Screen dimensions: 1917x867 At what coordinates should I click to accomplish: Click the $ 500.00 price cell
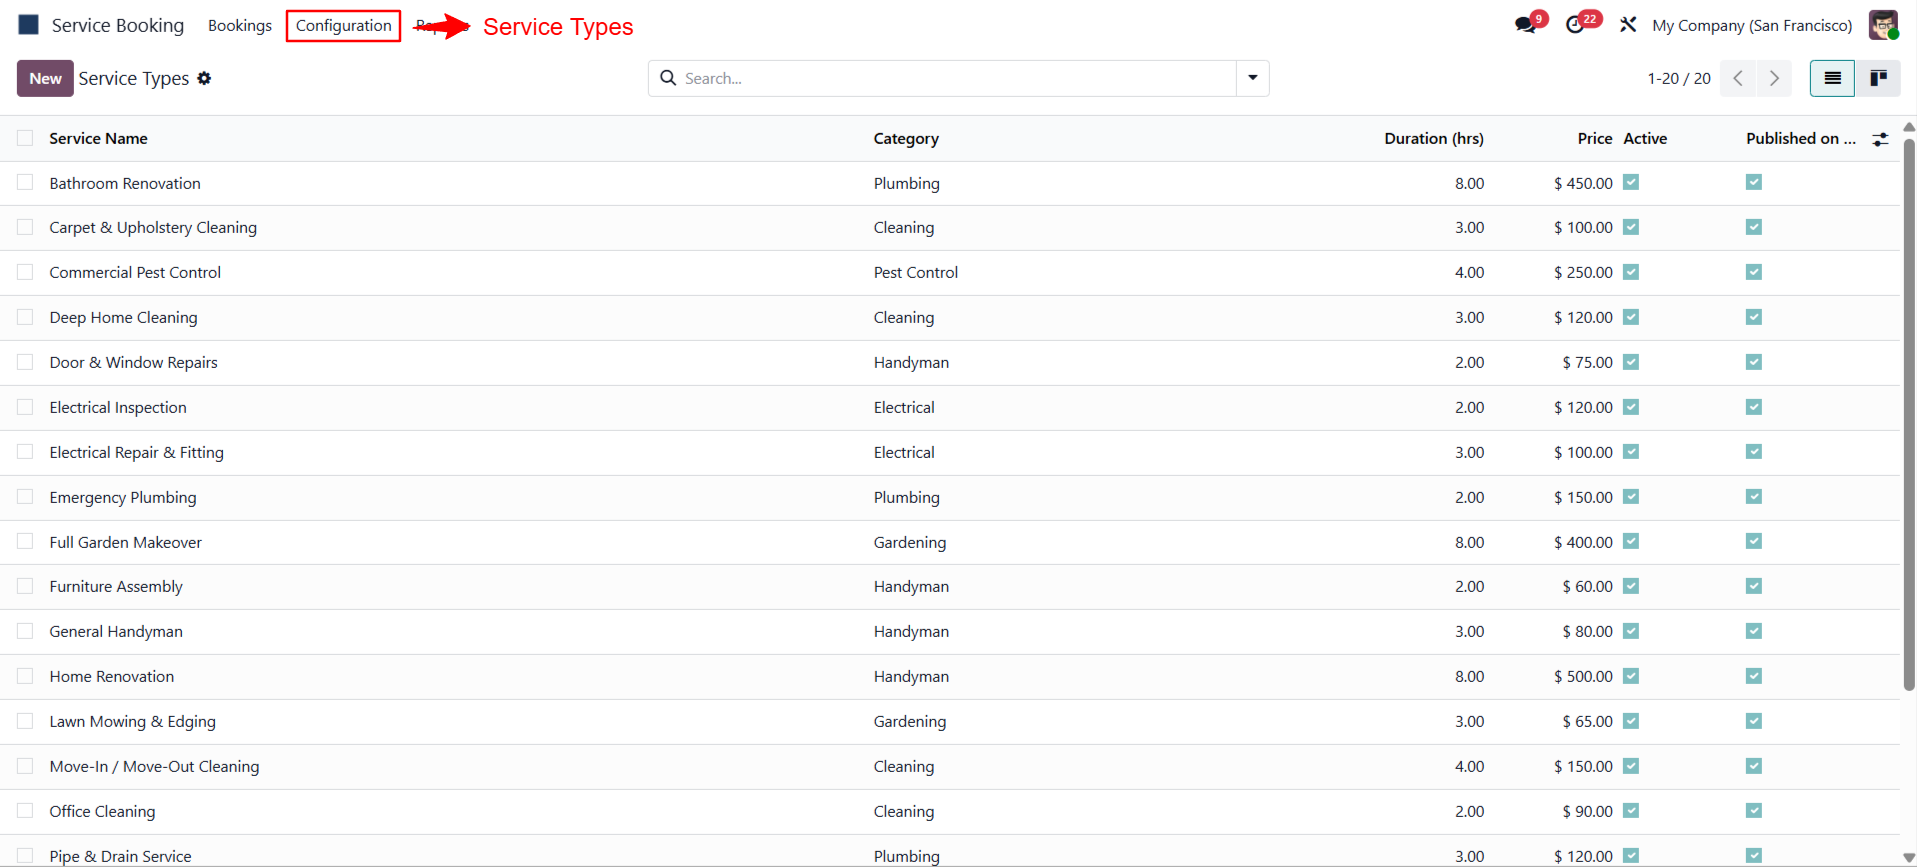pyautogui.click(x=1583, y=676)
